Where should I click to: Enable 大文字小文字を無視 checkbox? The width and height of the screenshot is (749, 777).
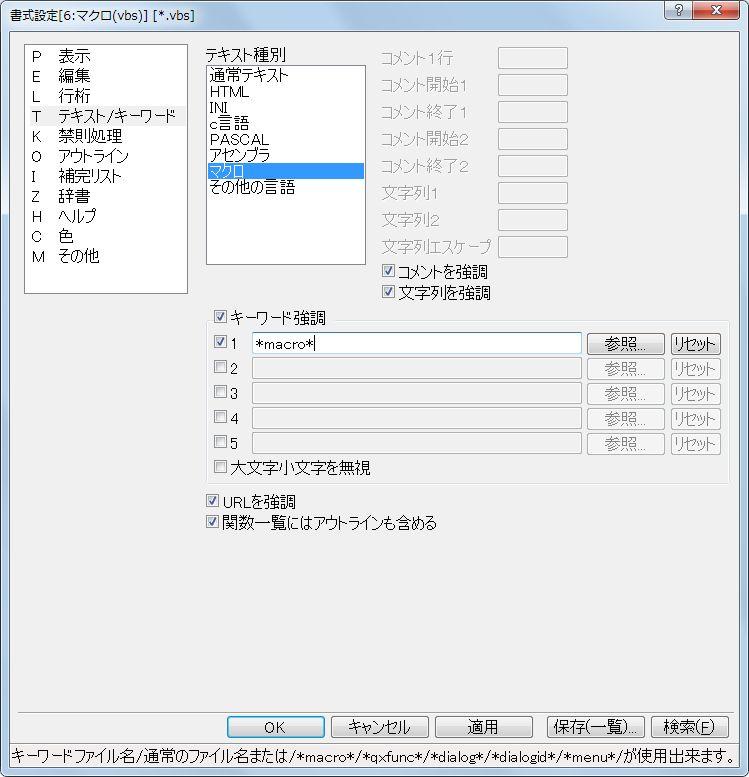click(x=220, y=467)
